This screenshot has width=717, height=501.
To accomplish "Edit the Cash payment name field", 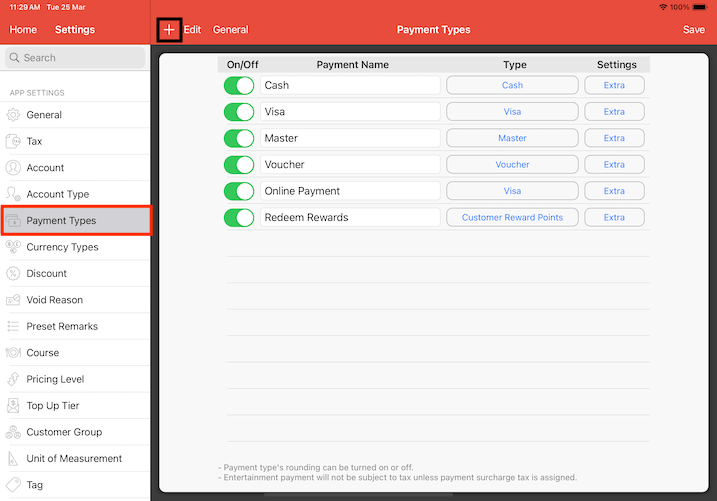I will point(350,85).
